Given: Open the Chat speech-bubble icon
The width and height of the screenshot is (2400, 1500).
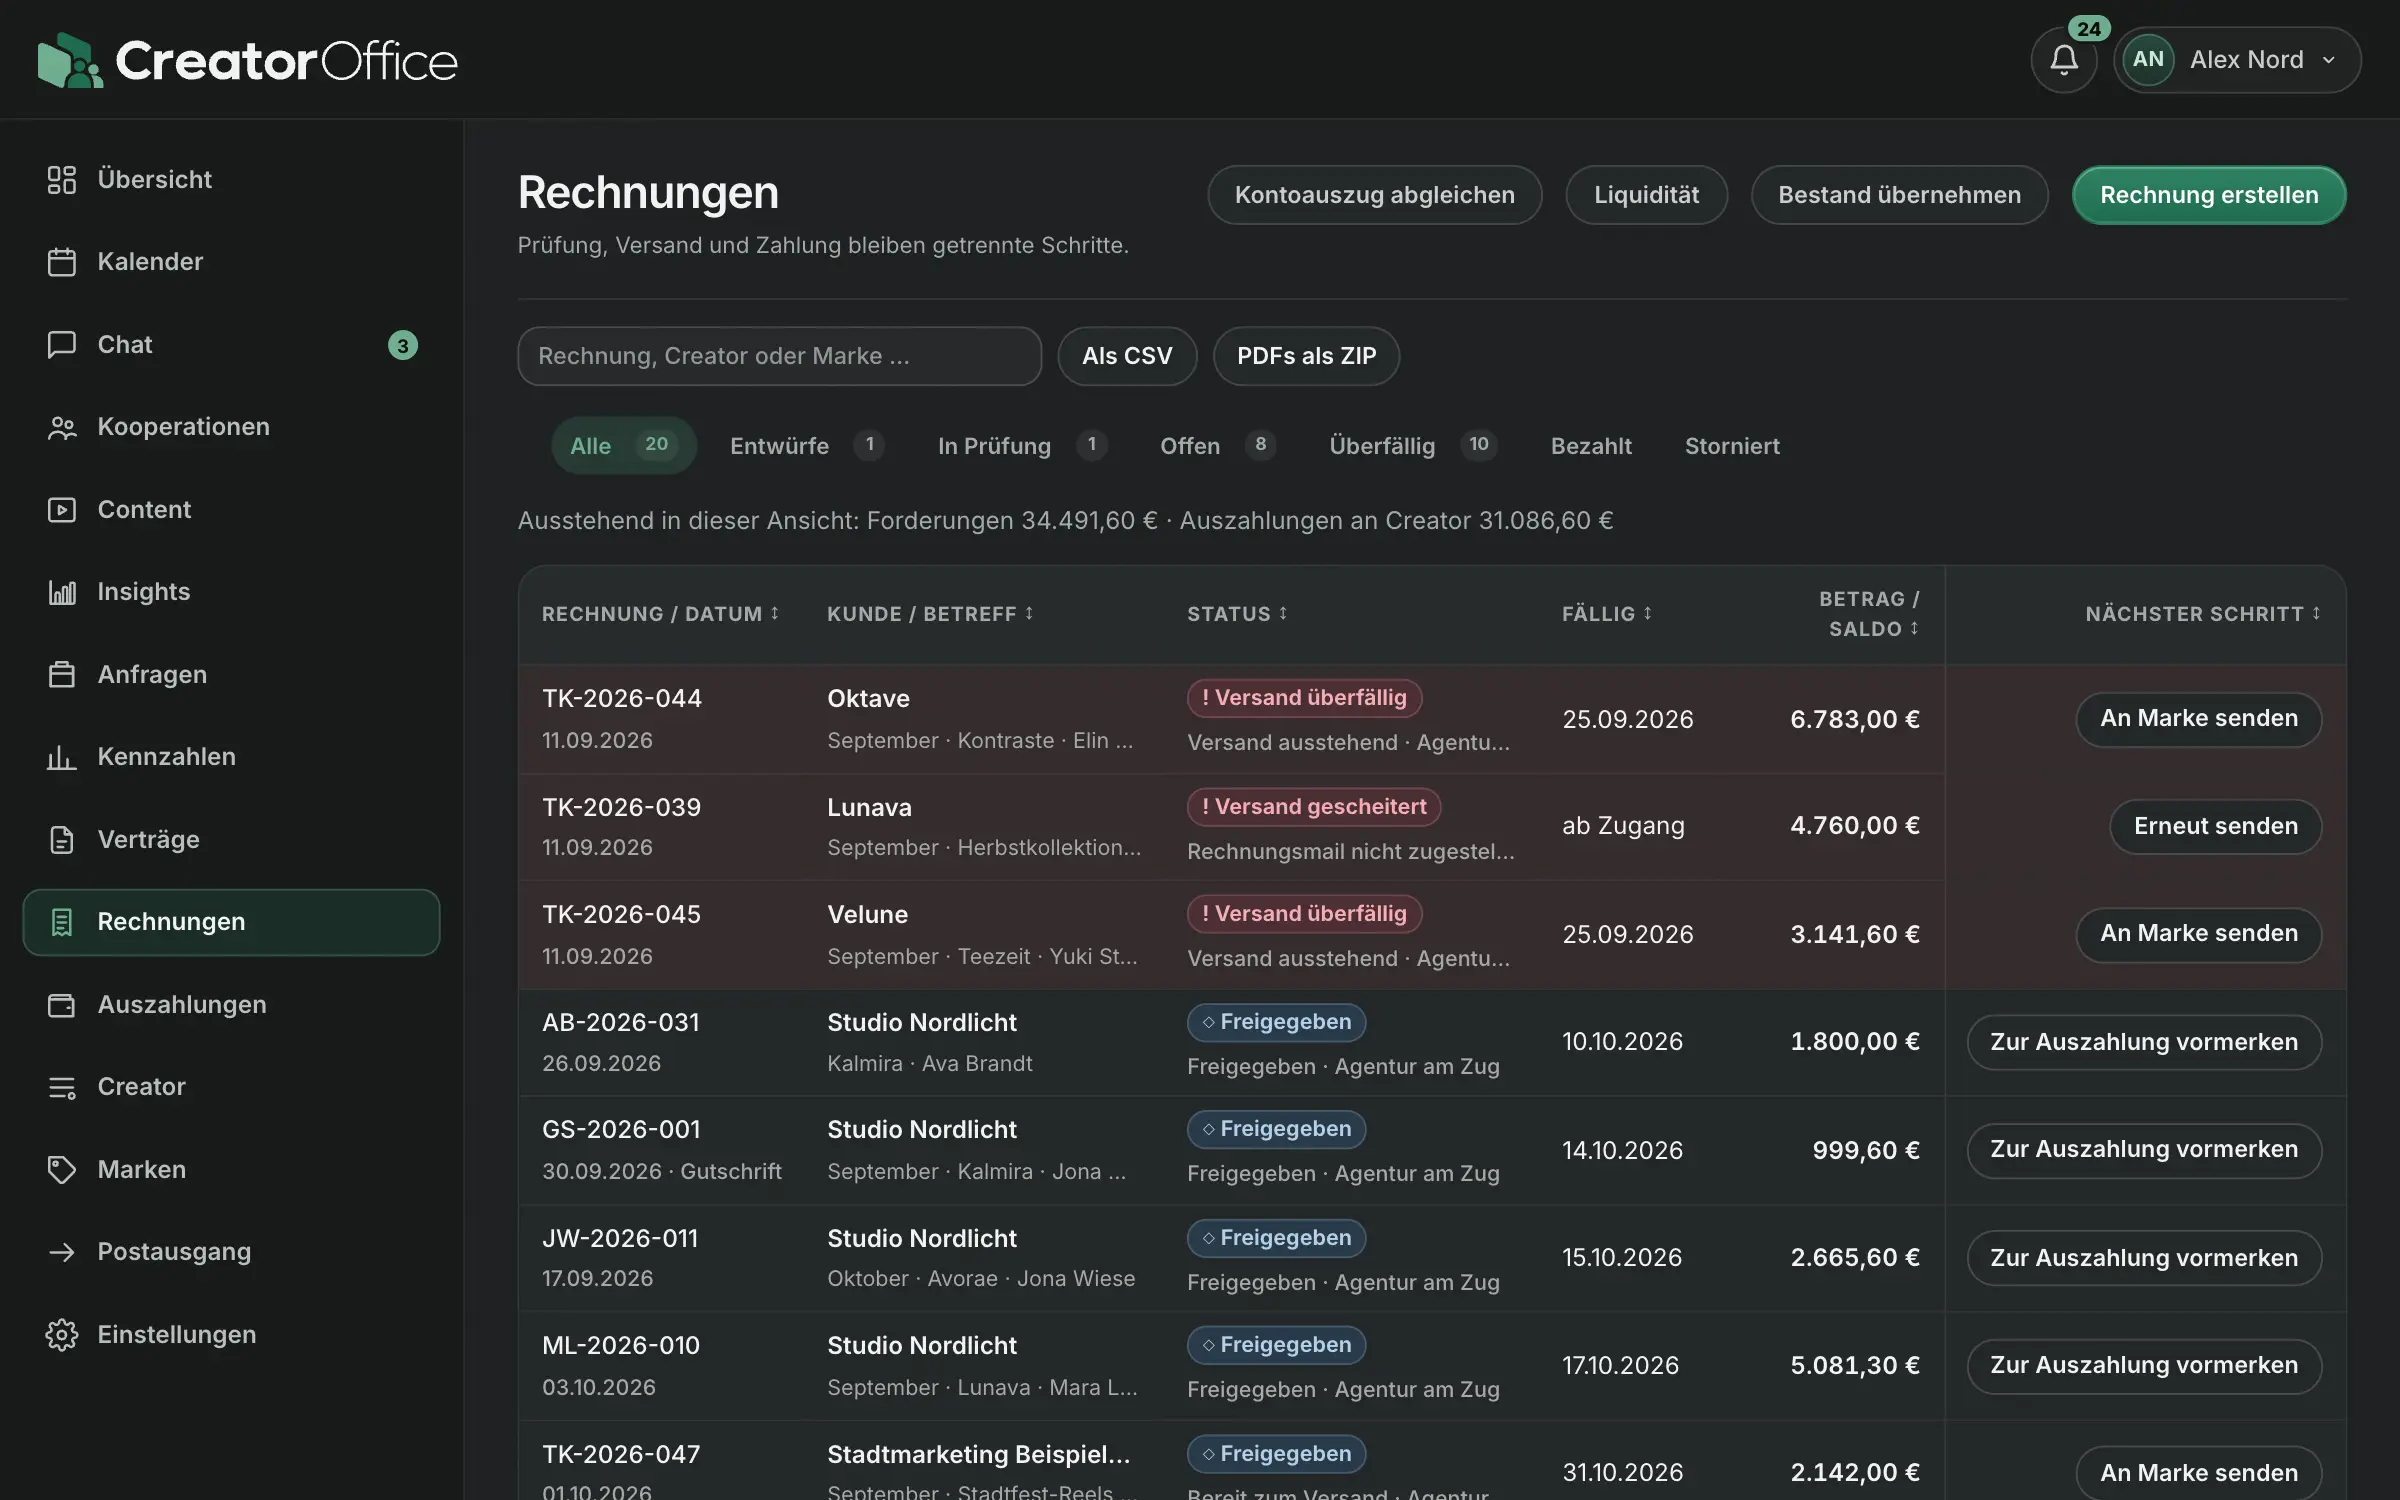Looking at the screenshot, I should pos(62,345).
